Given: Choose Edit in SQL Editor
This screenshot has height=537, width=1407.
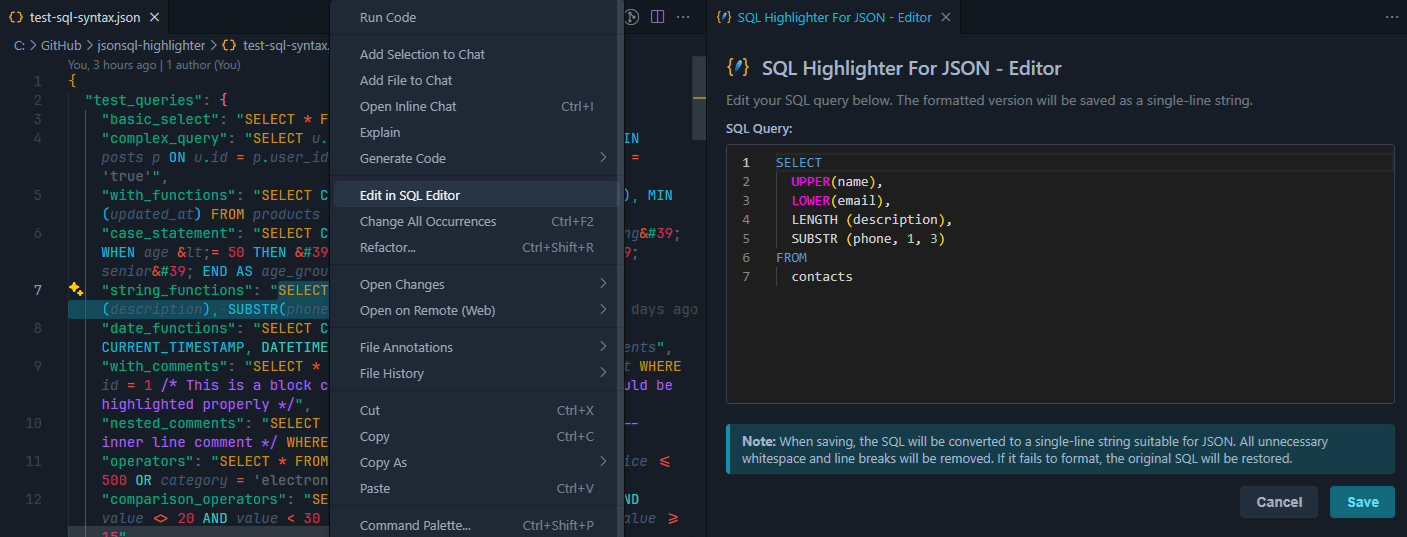Looking at the screenshot, I should [x=475, y=195].
